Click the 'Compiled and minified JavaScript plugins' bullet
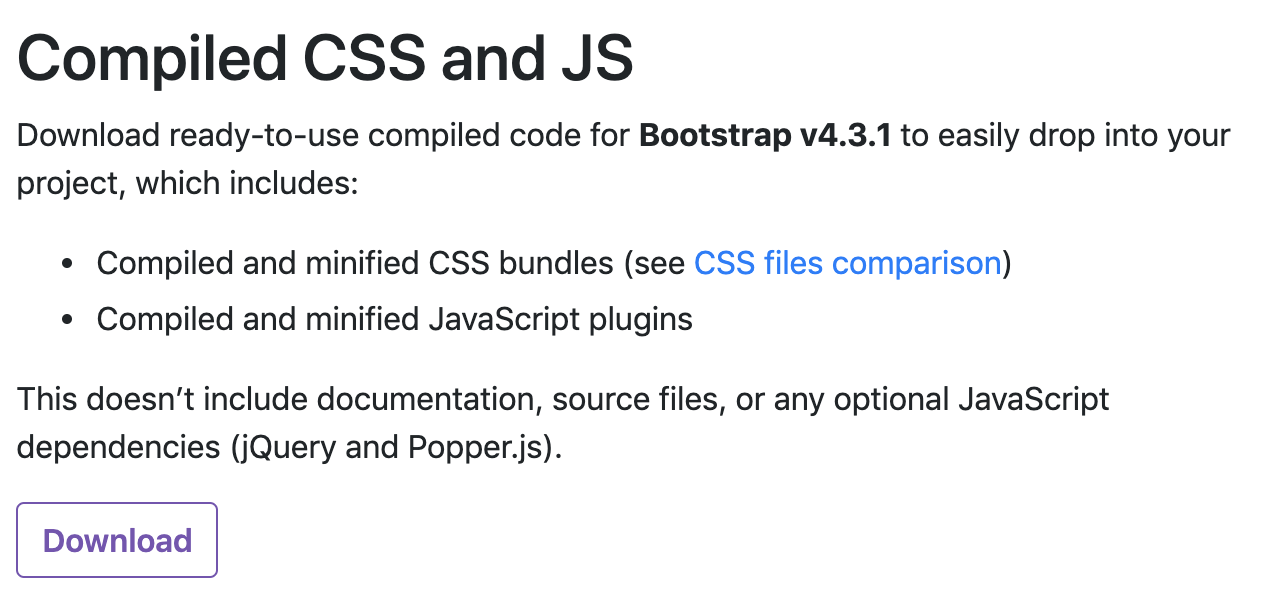The width and height of the screenshot is (1266, 608). [x=395, y=320]
